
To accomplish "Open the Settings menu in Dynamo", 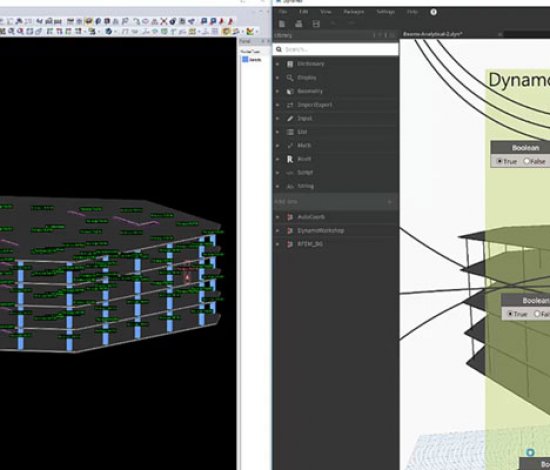I will [x=385, y=12].
